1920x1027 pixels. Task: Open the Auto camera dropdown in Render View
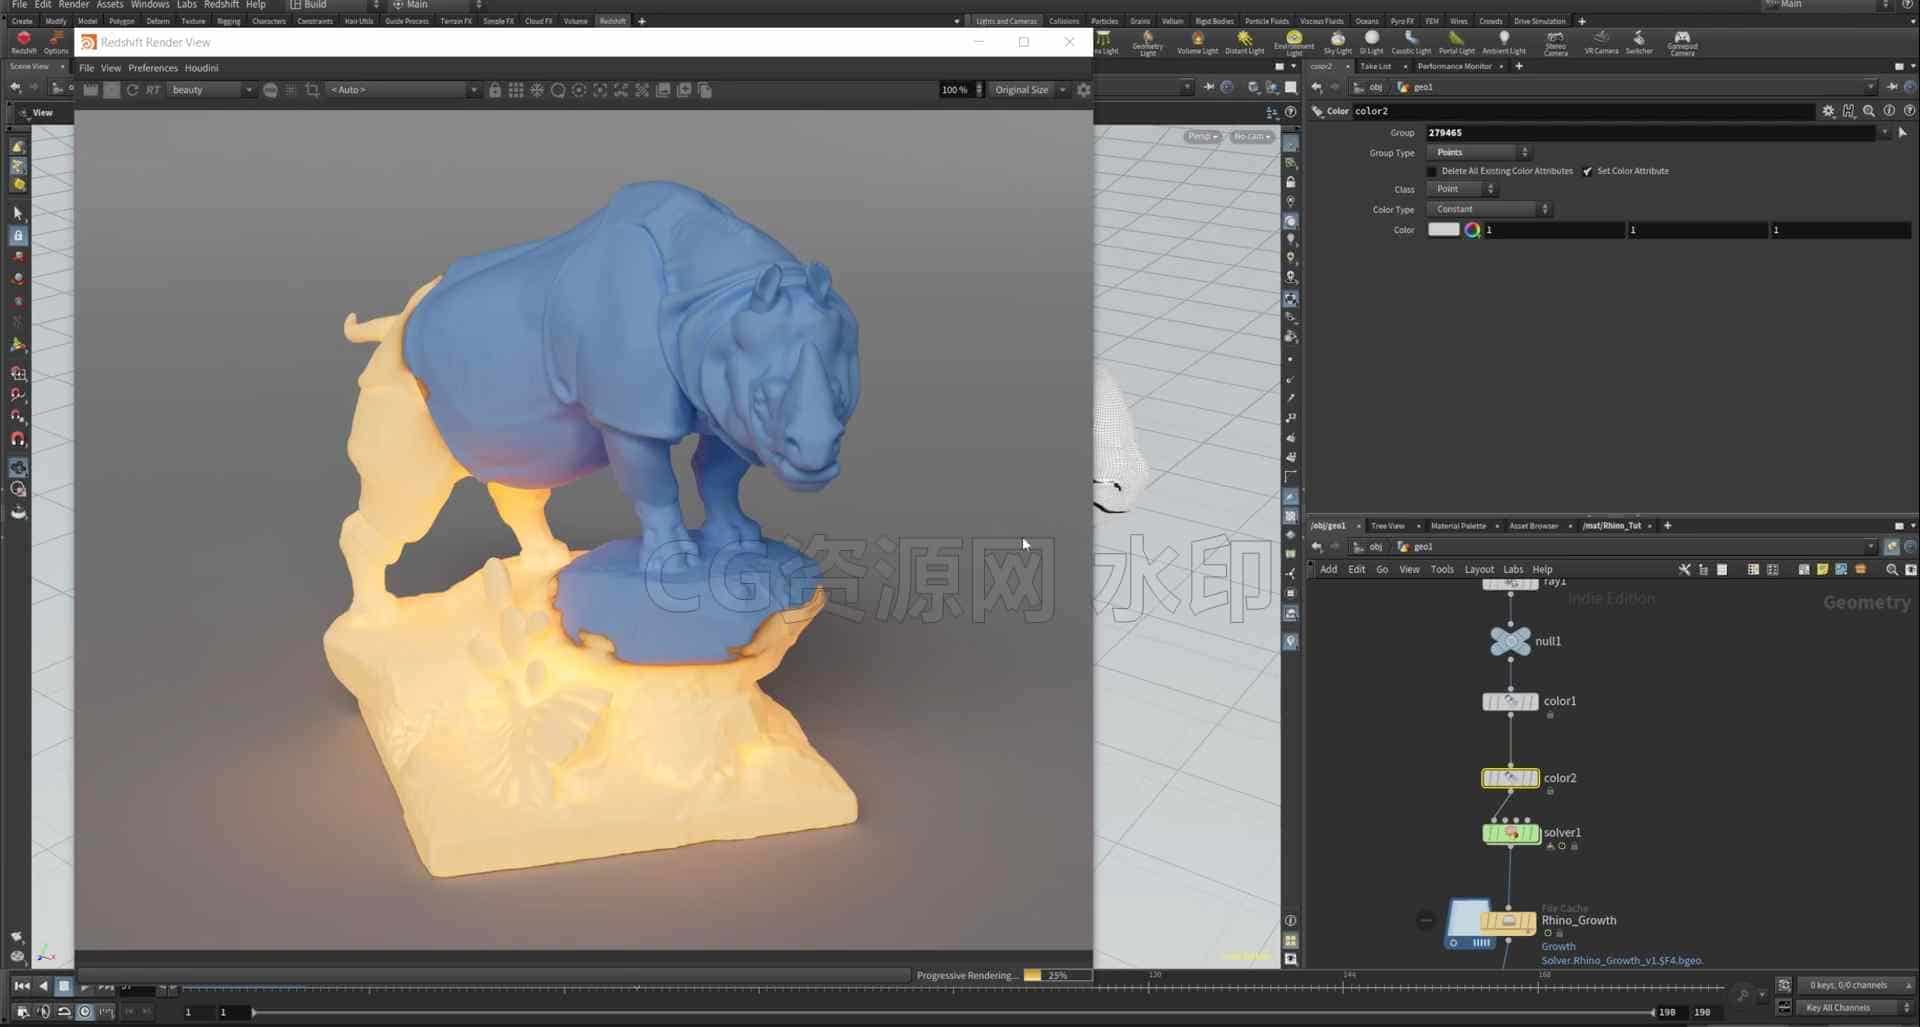(x=404, y=90)
